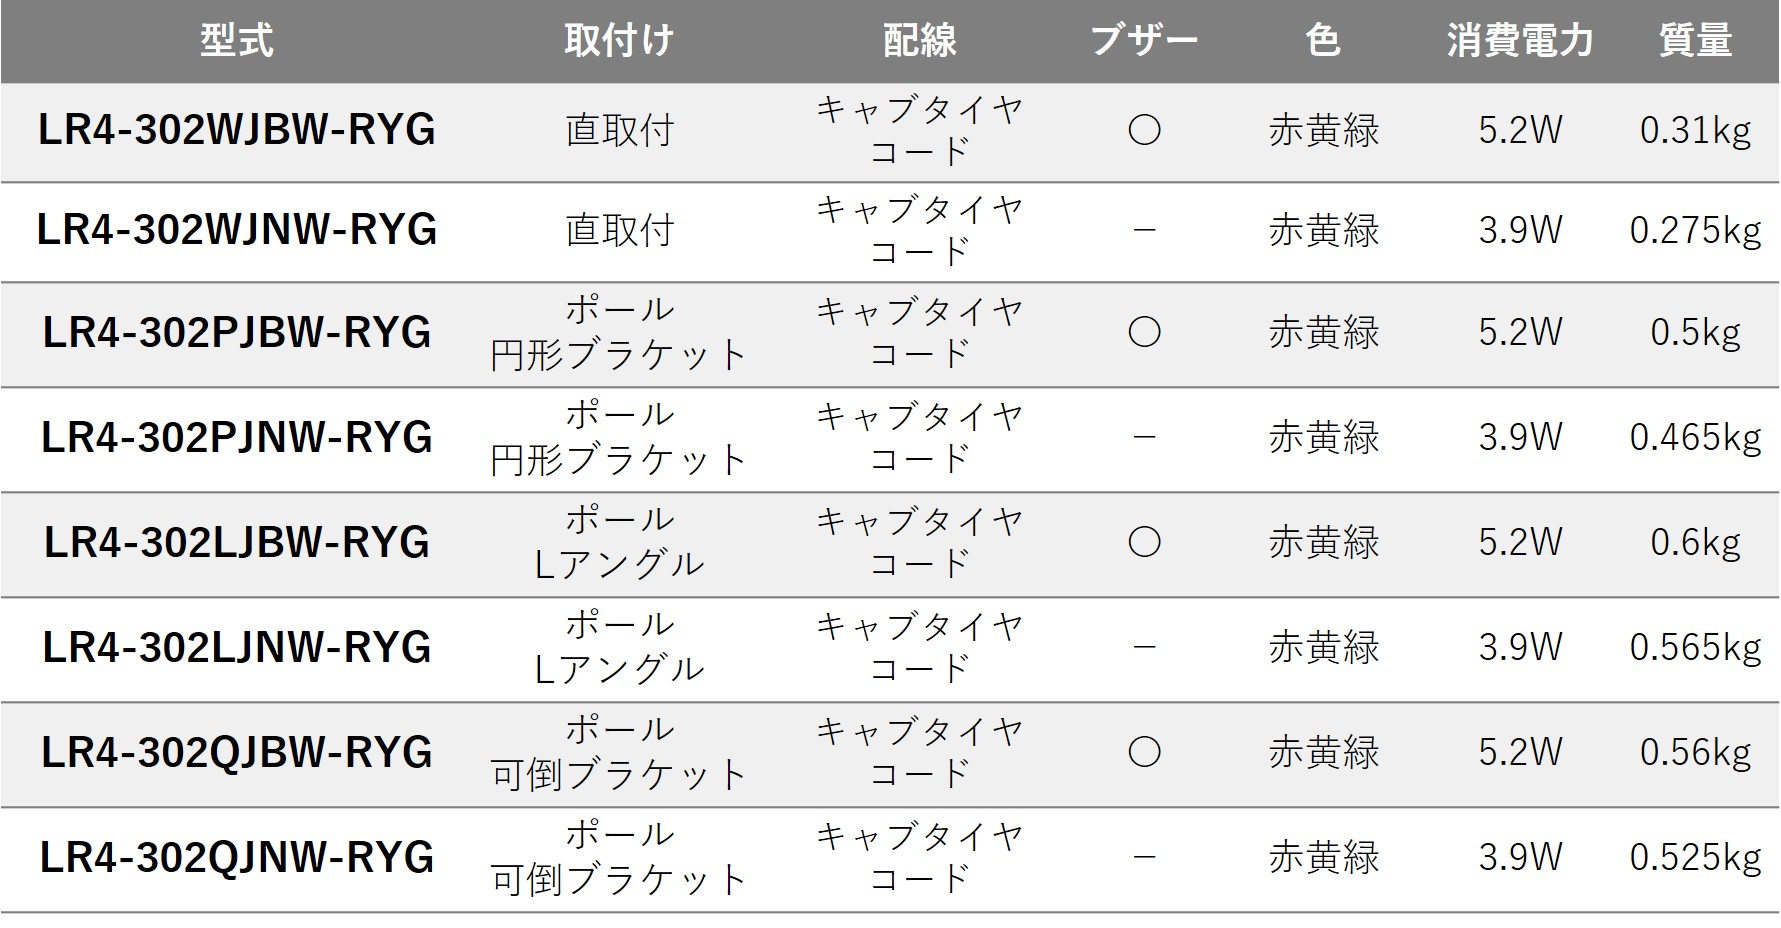Viewport: 1781px width, 928px height.
Task: Click the 質量 column header
Action: pos(1695,41)
